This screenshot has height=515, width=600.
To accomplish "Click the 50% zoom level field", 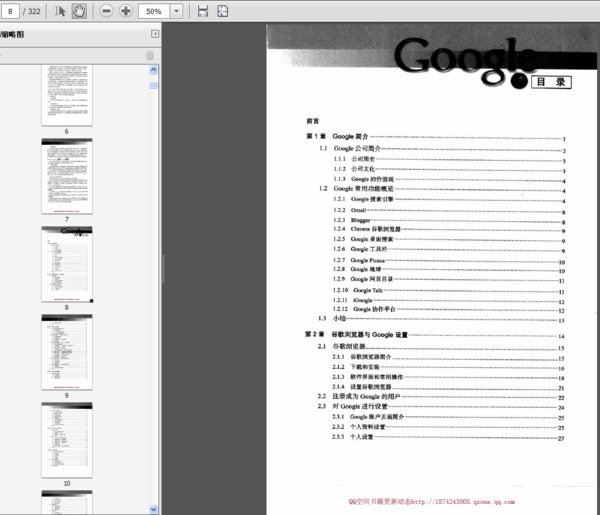I will coord(154,11).
